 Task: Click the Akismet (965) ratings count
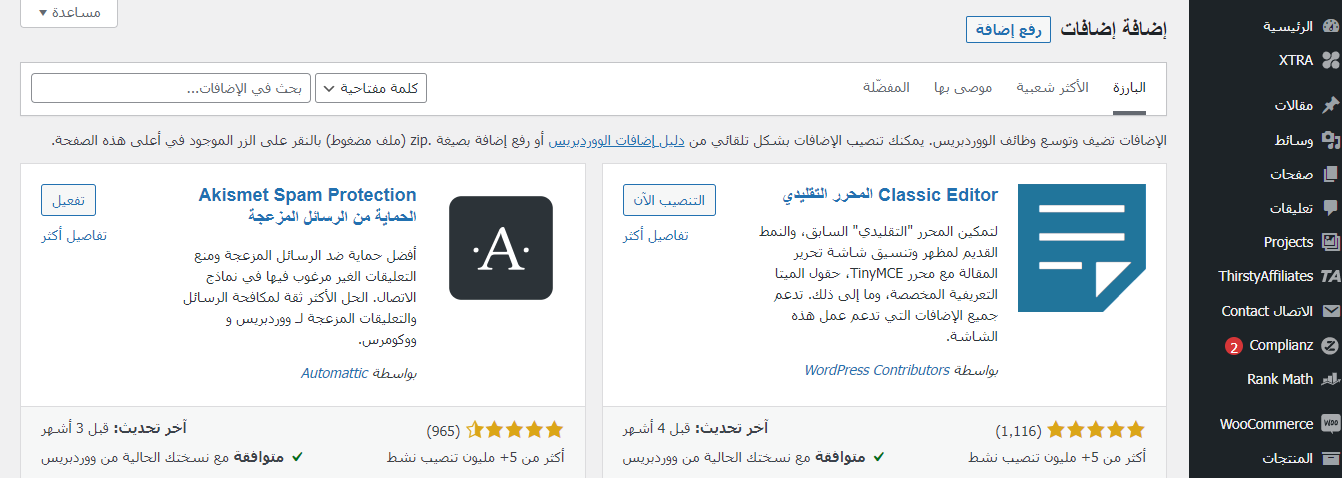click(443, 431)
